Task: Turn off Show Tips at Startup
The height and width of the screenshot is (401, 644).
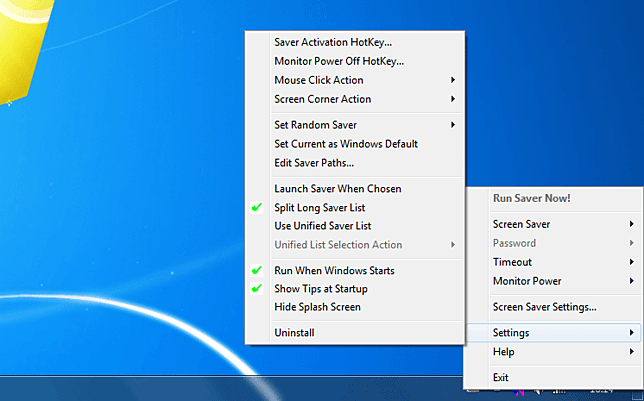Action: point(355,288)
